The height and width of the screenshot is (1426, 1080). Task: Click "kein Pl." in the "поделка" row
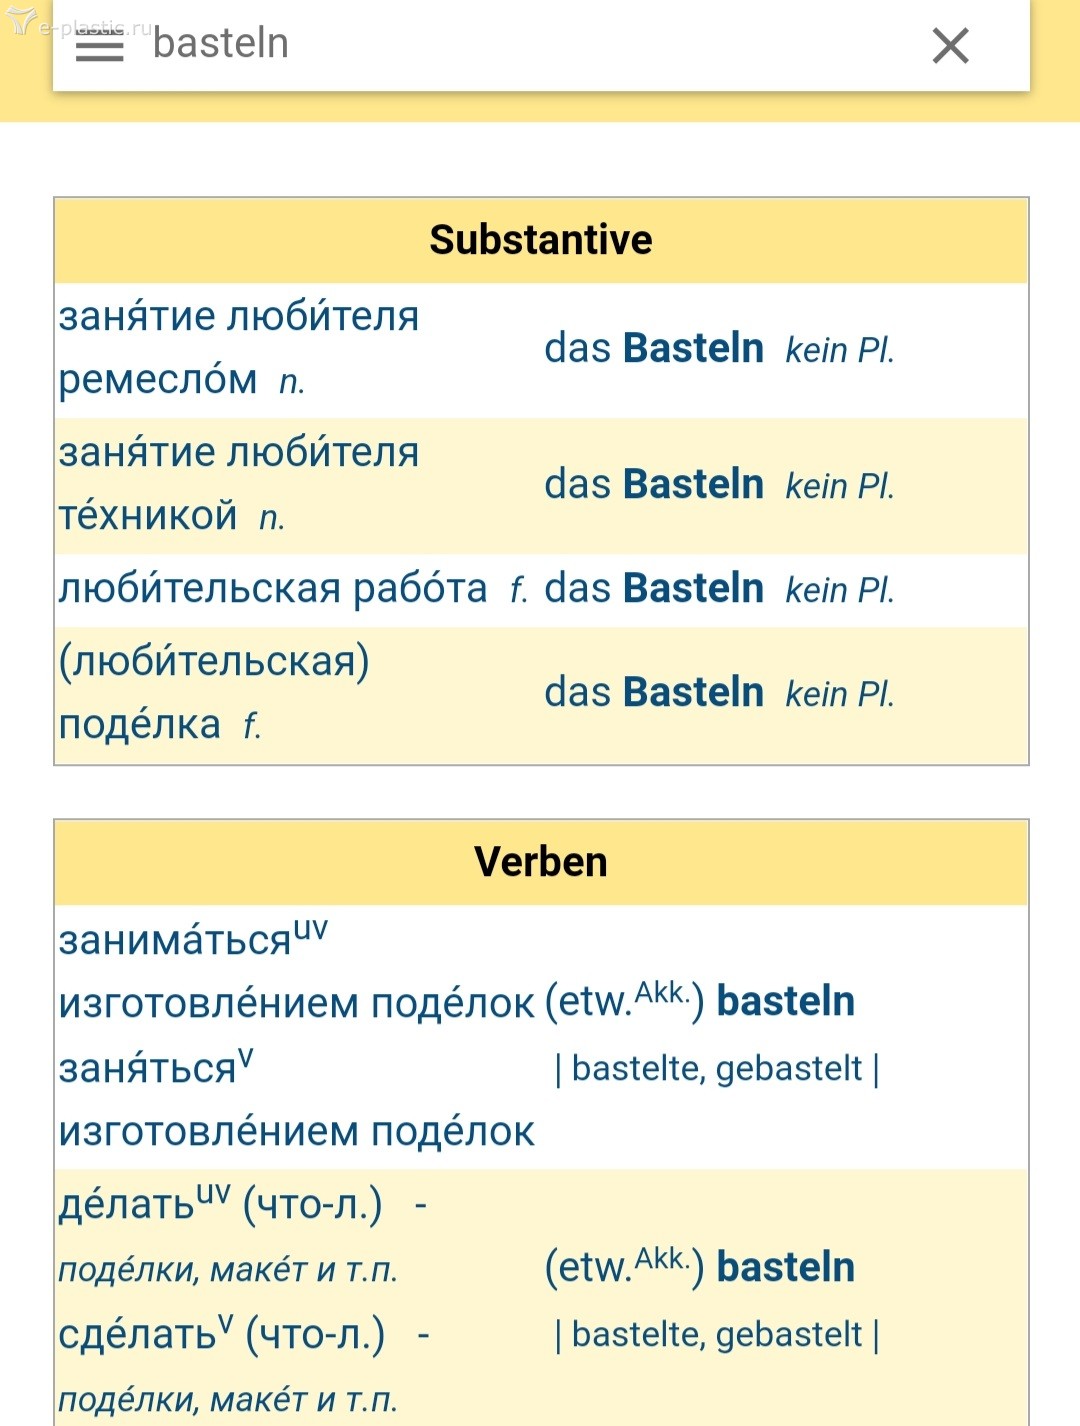tap(839, 694)
